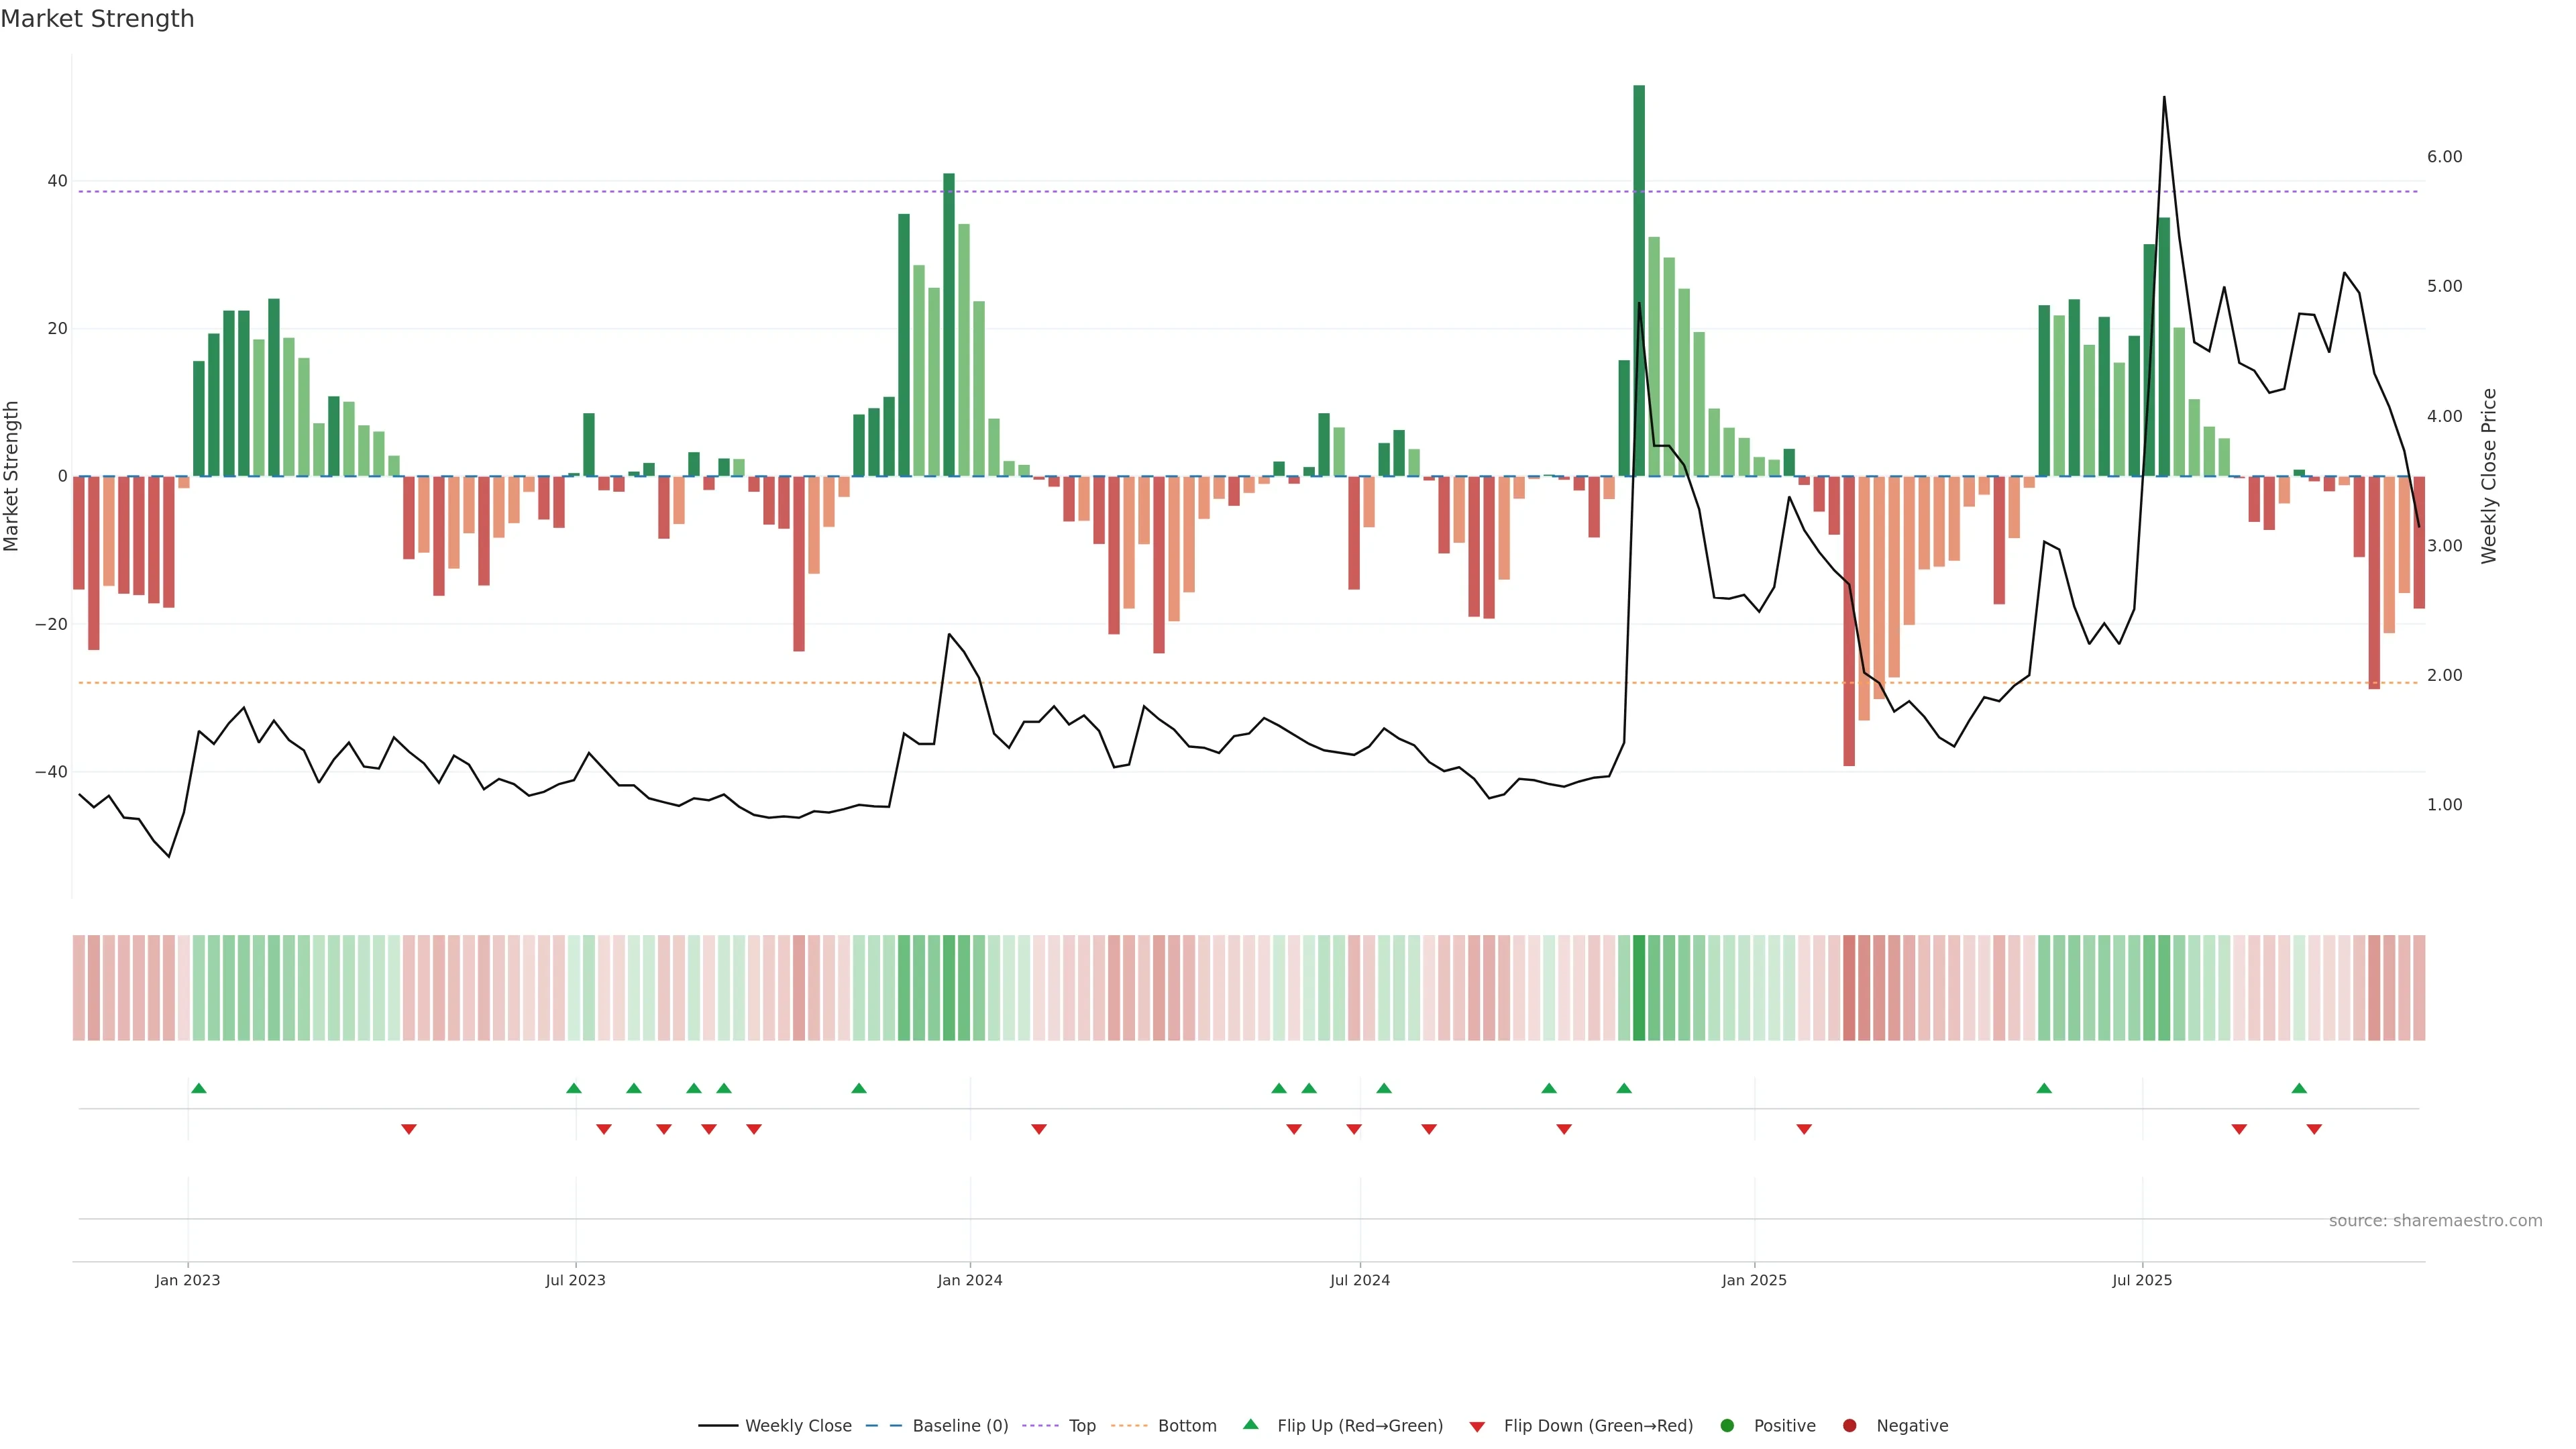Image resolution: width=2576 pixels, height=1449 pixels.
Task: Click the 6.00 right axis tick label
Action: coord(2444,157)
